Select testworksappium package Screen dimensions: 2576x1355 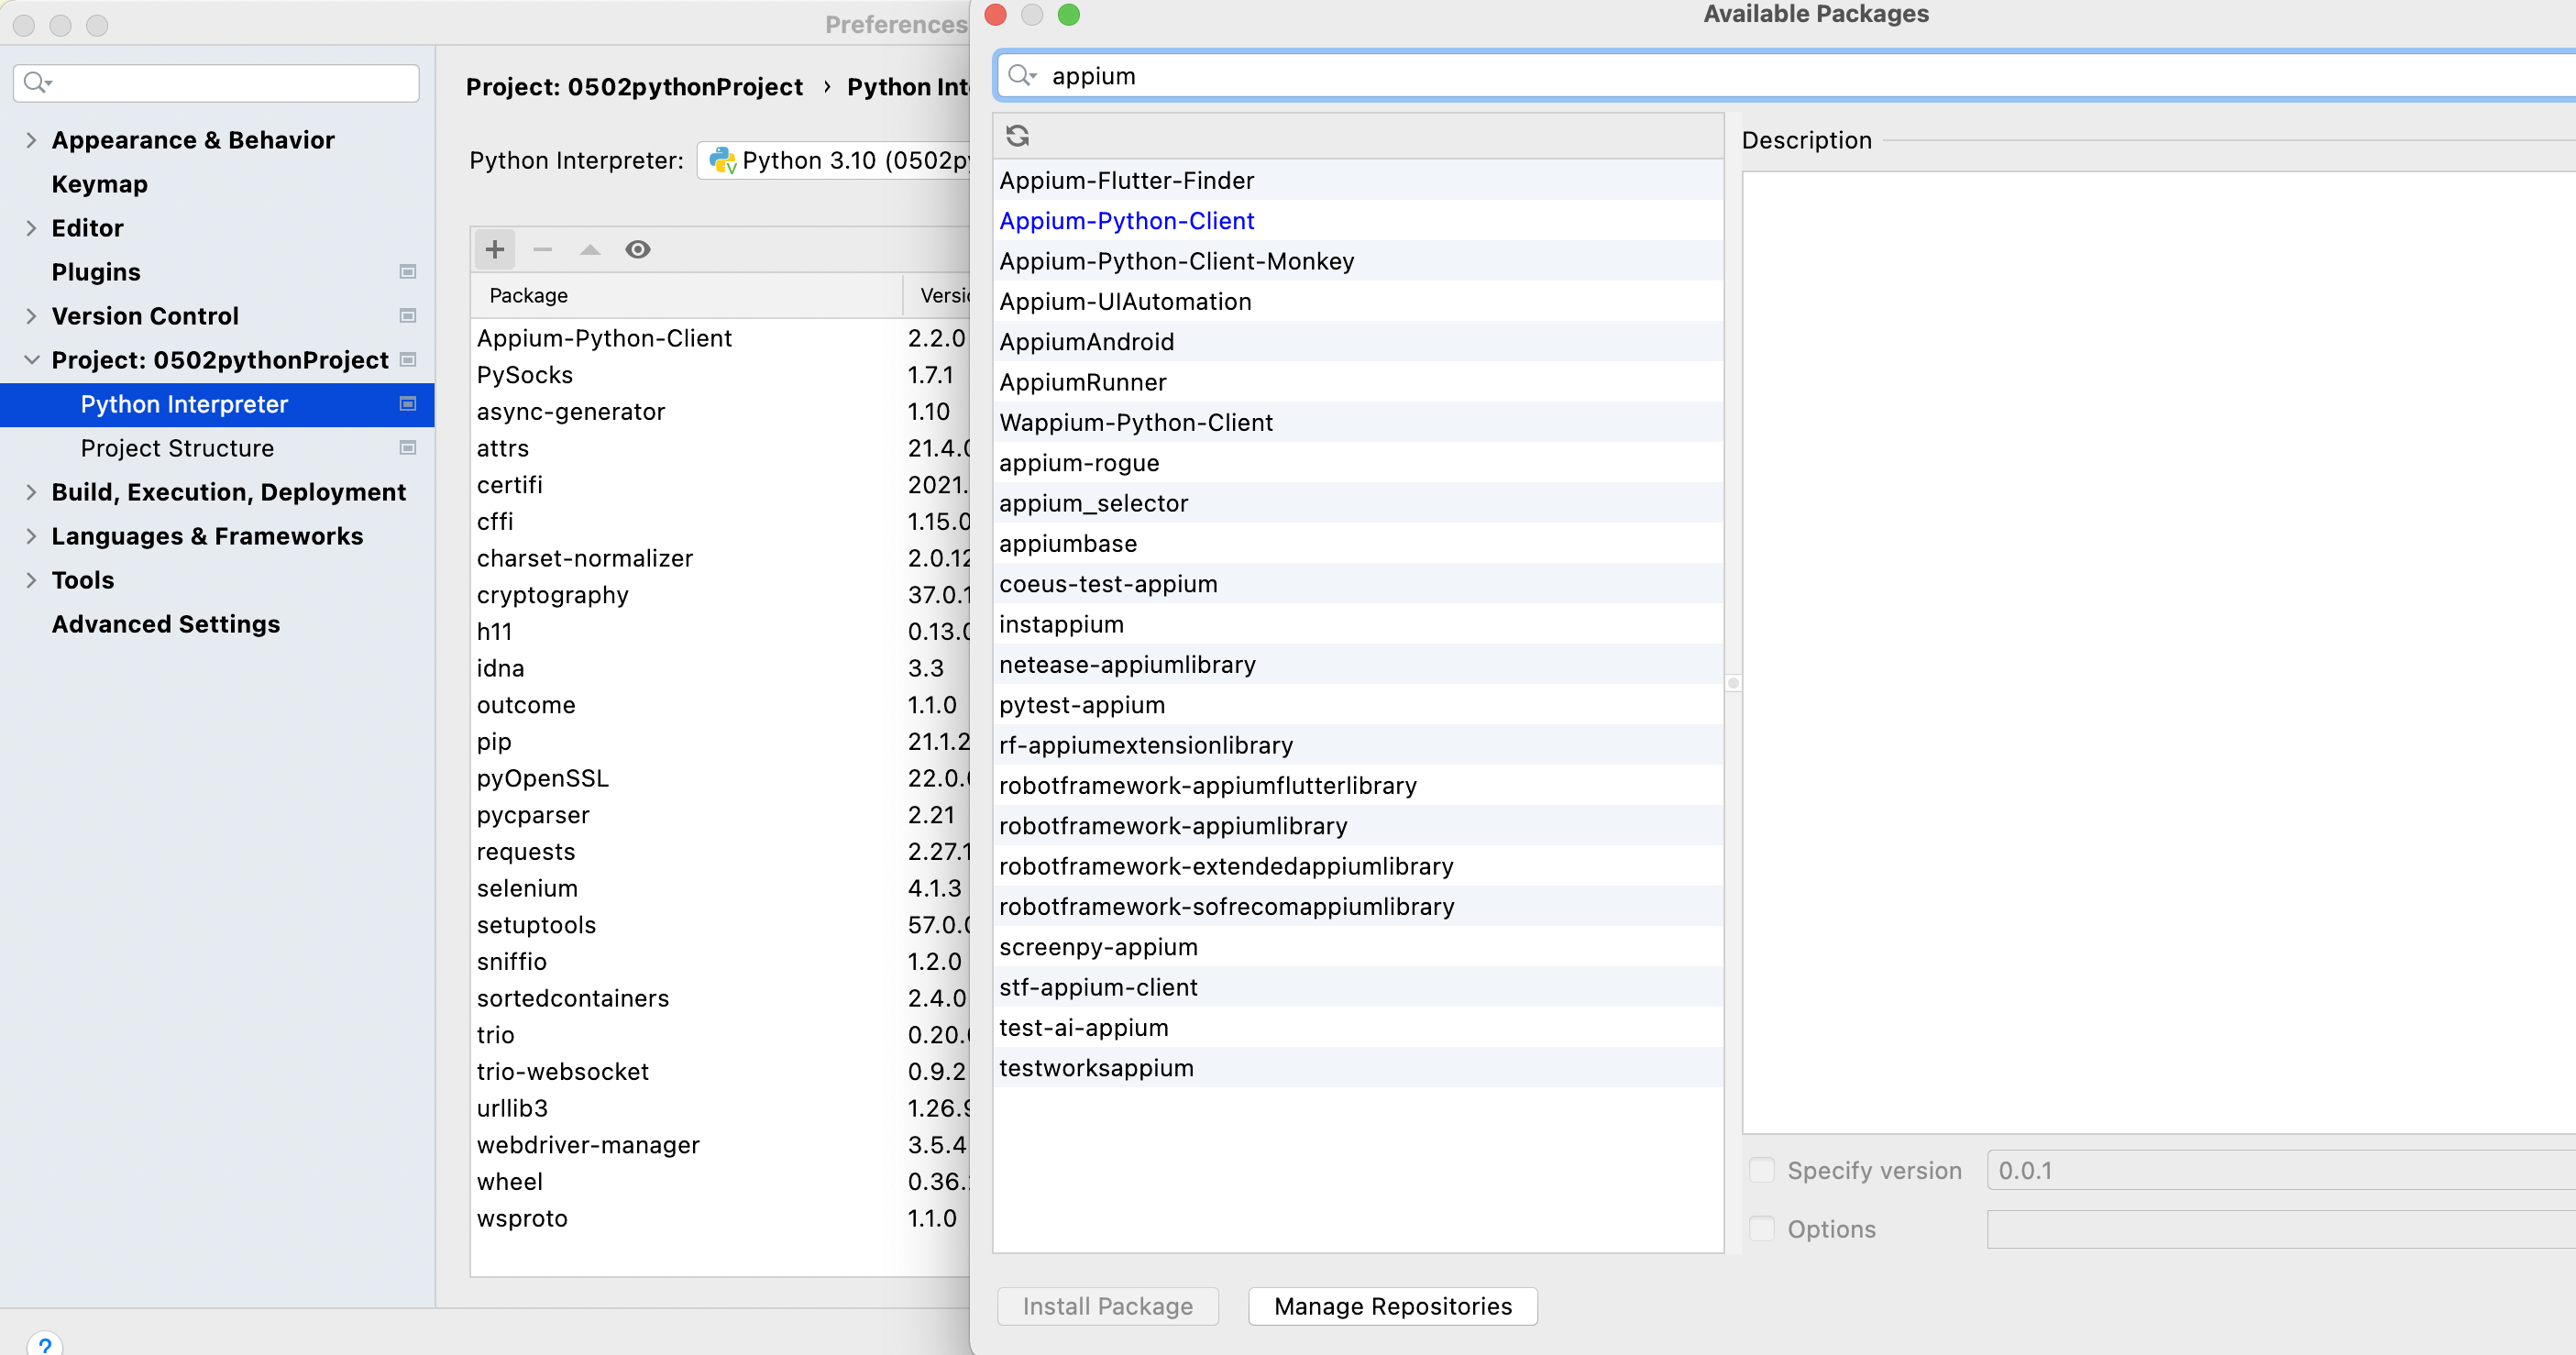[x=1358, y=1068]
